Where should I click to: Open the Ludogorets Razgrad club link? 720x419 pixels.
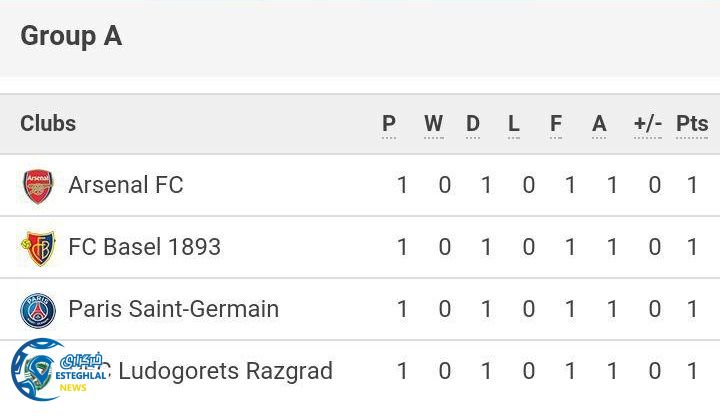point(225,372)
